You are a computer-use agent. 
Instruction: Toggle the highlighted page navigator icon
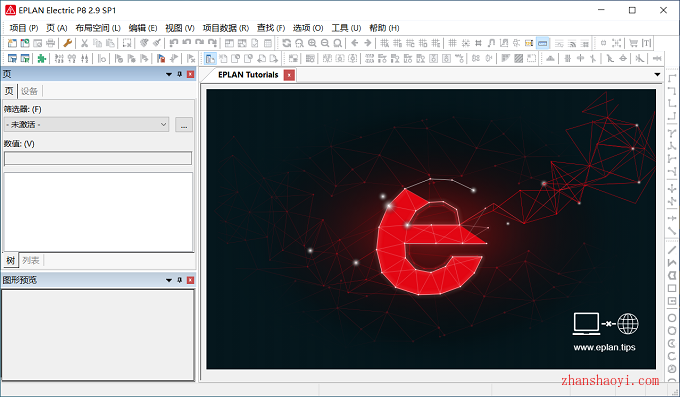click(210, 58)
